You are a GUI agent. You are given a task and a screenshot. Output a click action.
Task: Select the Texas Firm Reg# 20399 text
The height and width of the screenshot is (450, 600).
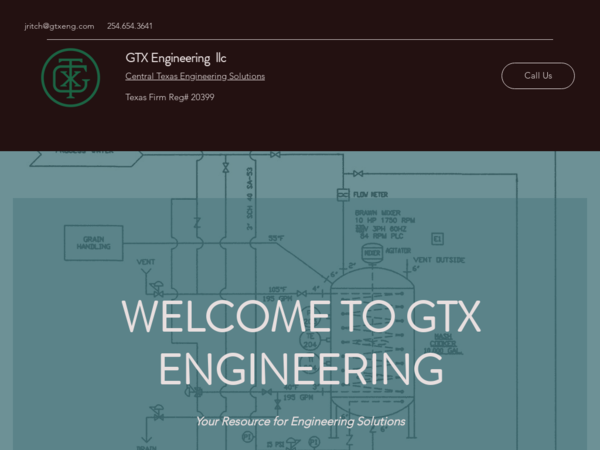[x=170, y=97]
